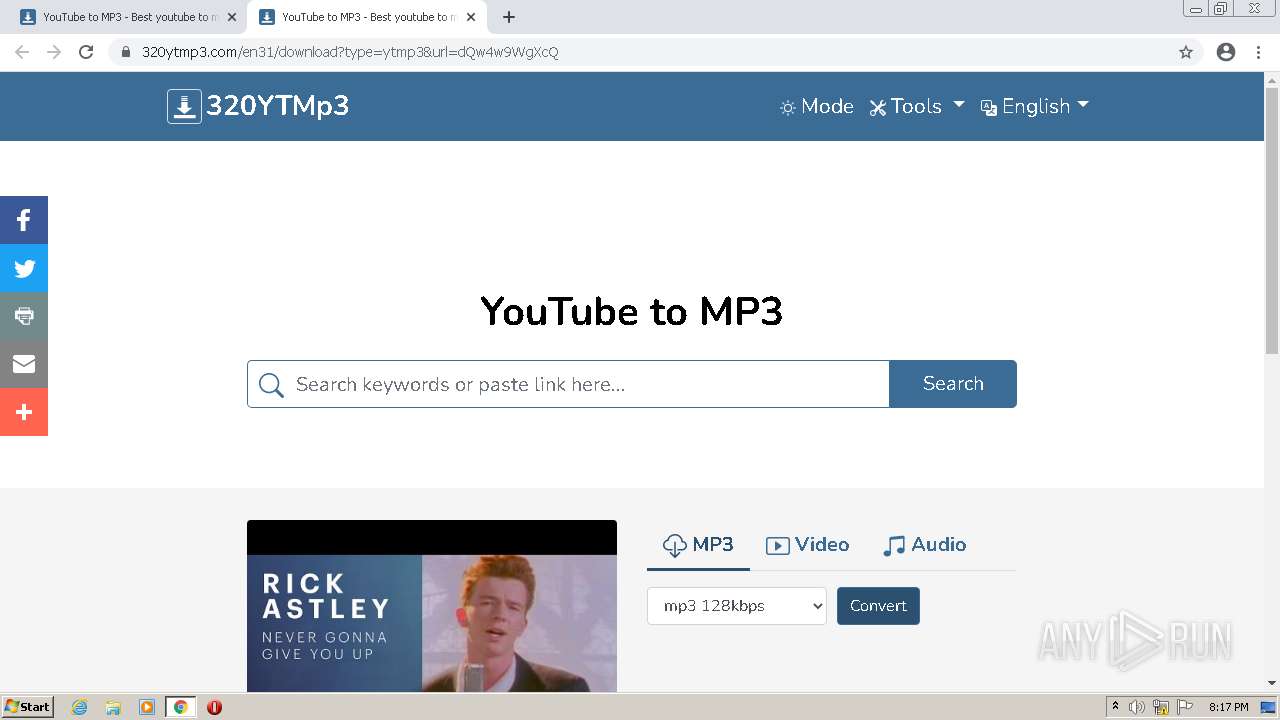Open the Chrome three-dot menu

1259,52
